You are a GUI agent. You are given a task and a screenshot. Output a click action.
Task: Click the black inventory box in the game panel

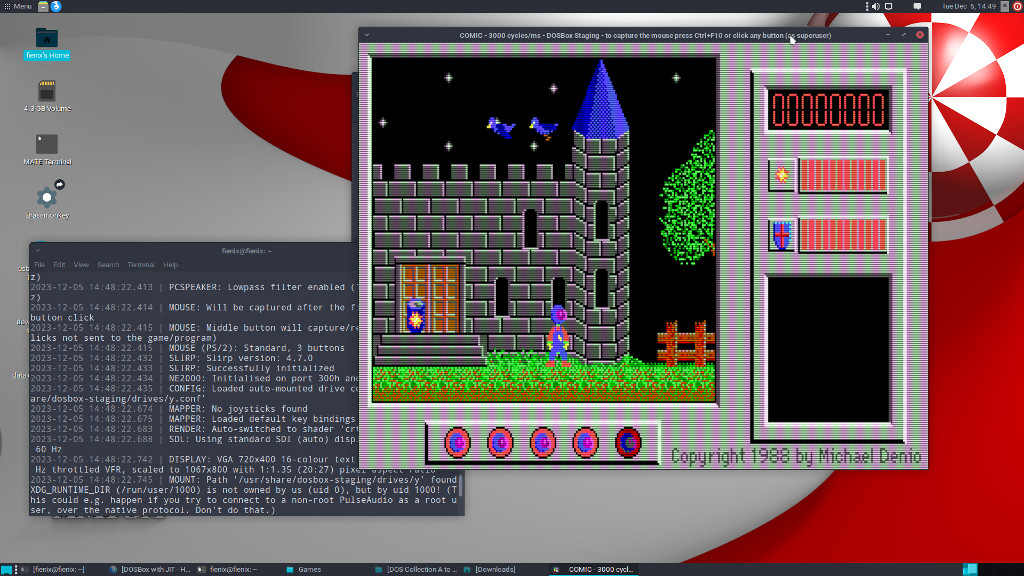[828, 349]
